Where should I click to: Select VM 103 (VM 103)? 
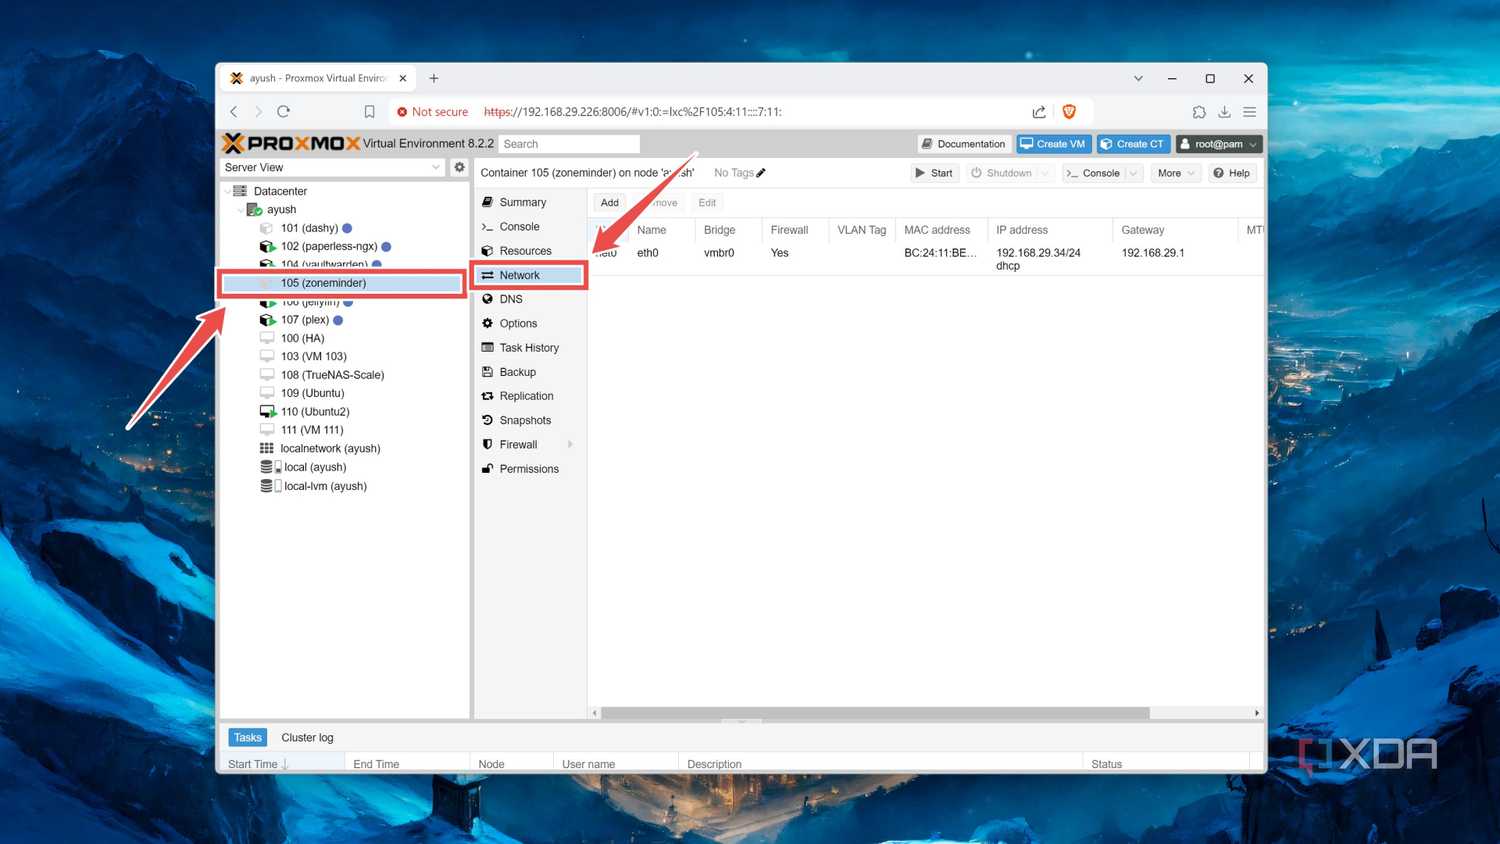313,356
